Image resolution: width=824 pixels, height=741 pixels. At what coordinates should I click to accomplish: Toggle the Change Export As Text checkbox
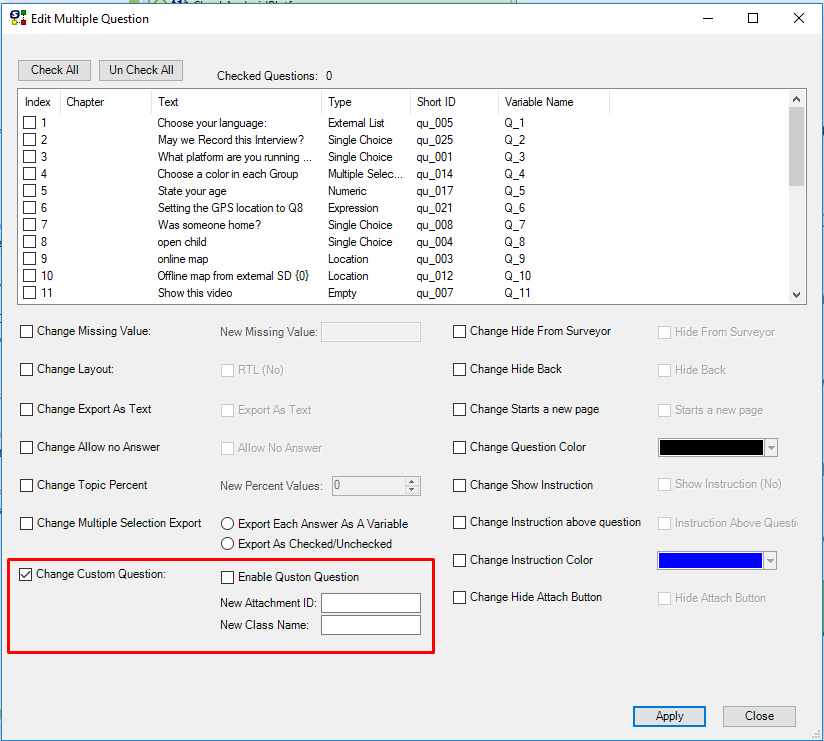coord(26,409)
